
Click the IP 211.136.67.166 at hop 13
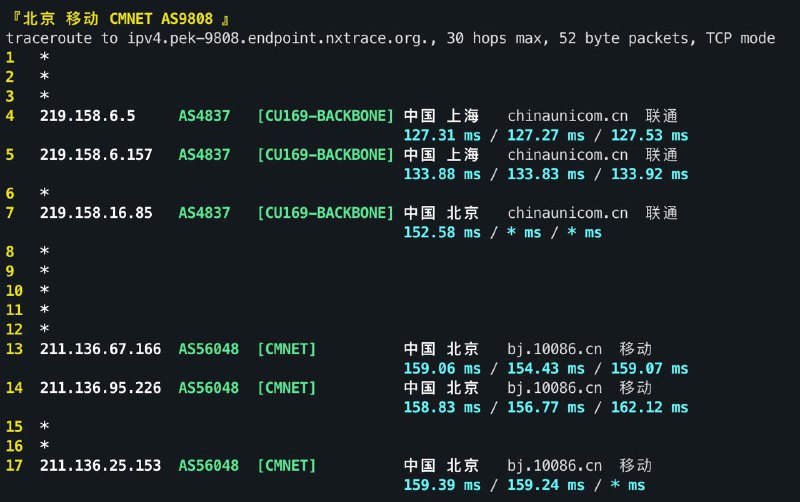pyautogui.click(x=101, y=349)
